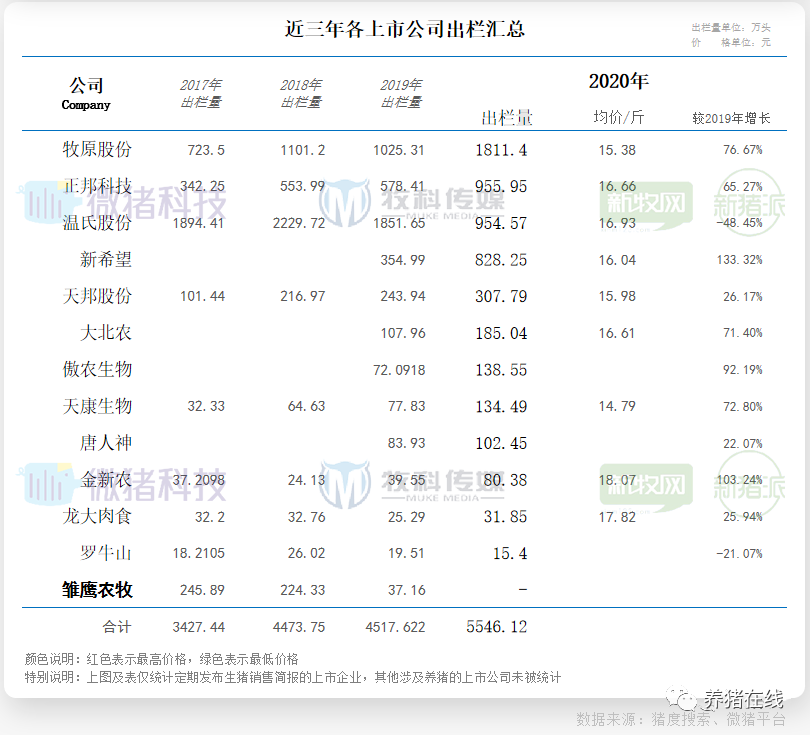Click the 新猪派 logo near 103.24%
Image resolution: width=810 pixels, height=735 pixels.
coord(749,486)
